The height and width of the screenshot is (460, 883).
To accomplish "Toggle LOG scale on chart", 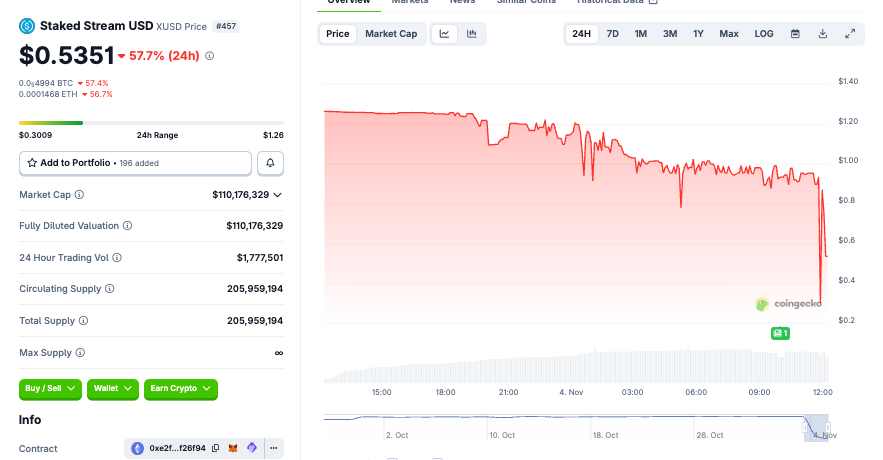I will coord(764,34).
